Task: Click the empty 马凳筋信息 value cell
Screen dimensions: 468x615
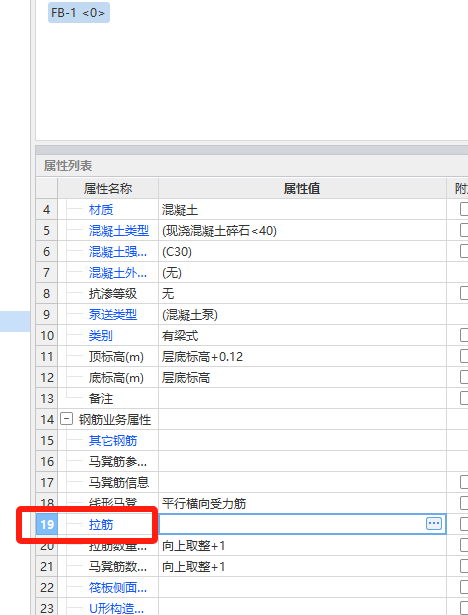Action: coord(302,482)
